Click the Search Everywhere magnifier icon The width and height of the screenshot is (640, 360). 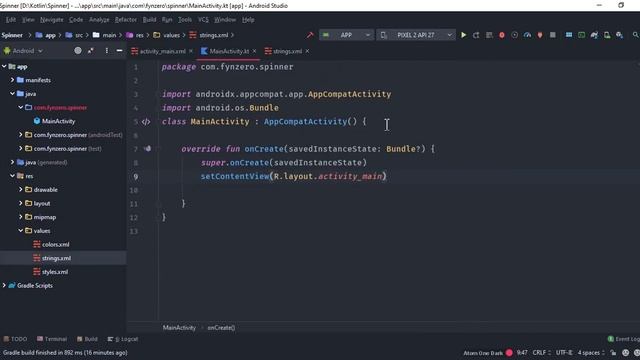[x=636, y=35]
